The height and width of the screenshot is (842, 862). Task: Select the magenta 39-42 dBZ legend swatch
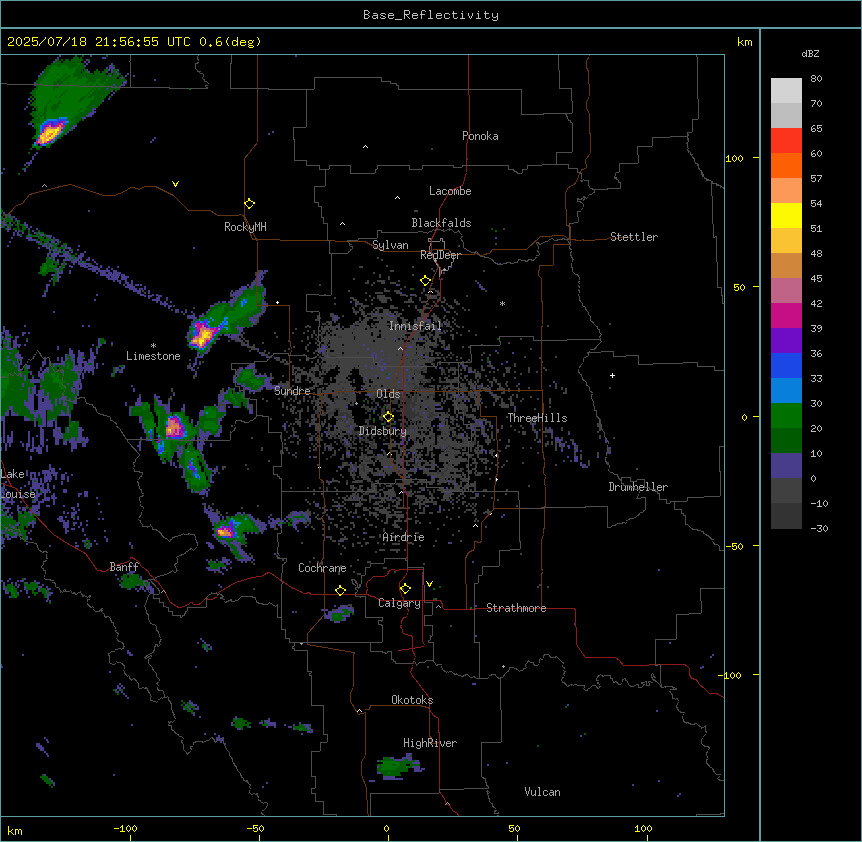pyautogui.click(x=786, y=315)
